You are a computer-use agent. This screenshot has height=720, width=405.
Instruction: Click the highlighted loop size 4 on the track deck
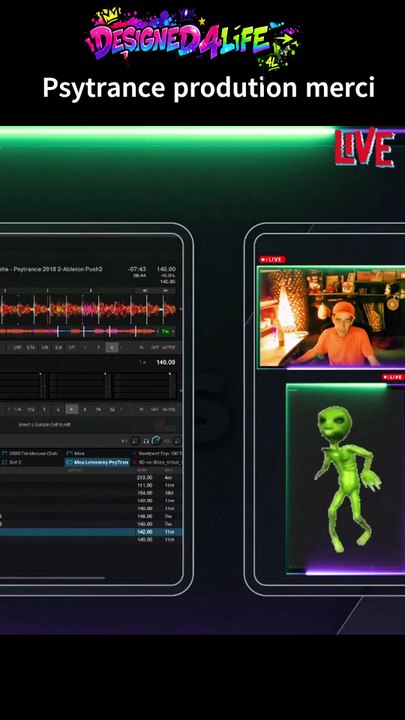point(112,348)
